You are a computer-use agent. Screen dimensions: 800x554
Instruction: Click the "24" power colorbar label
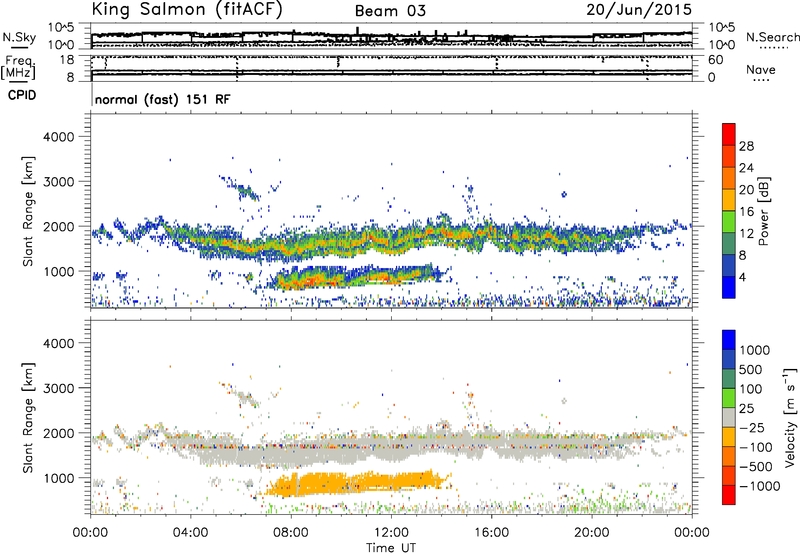[746, 168]
